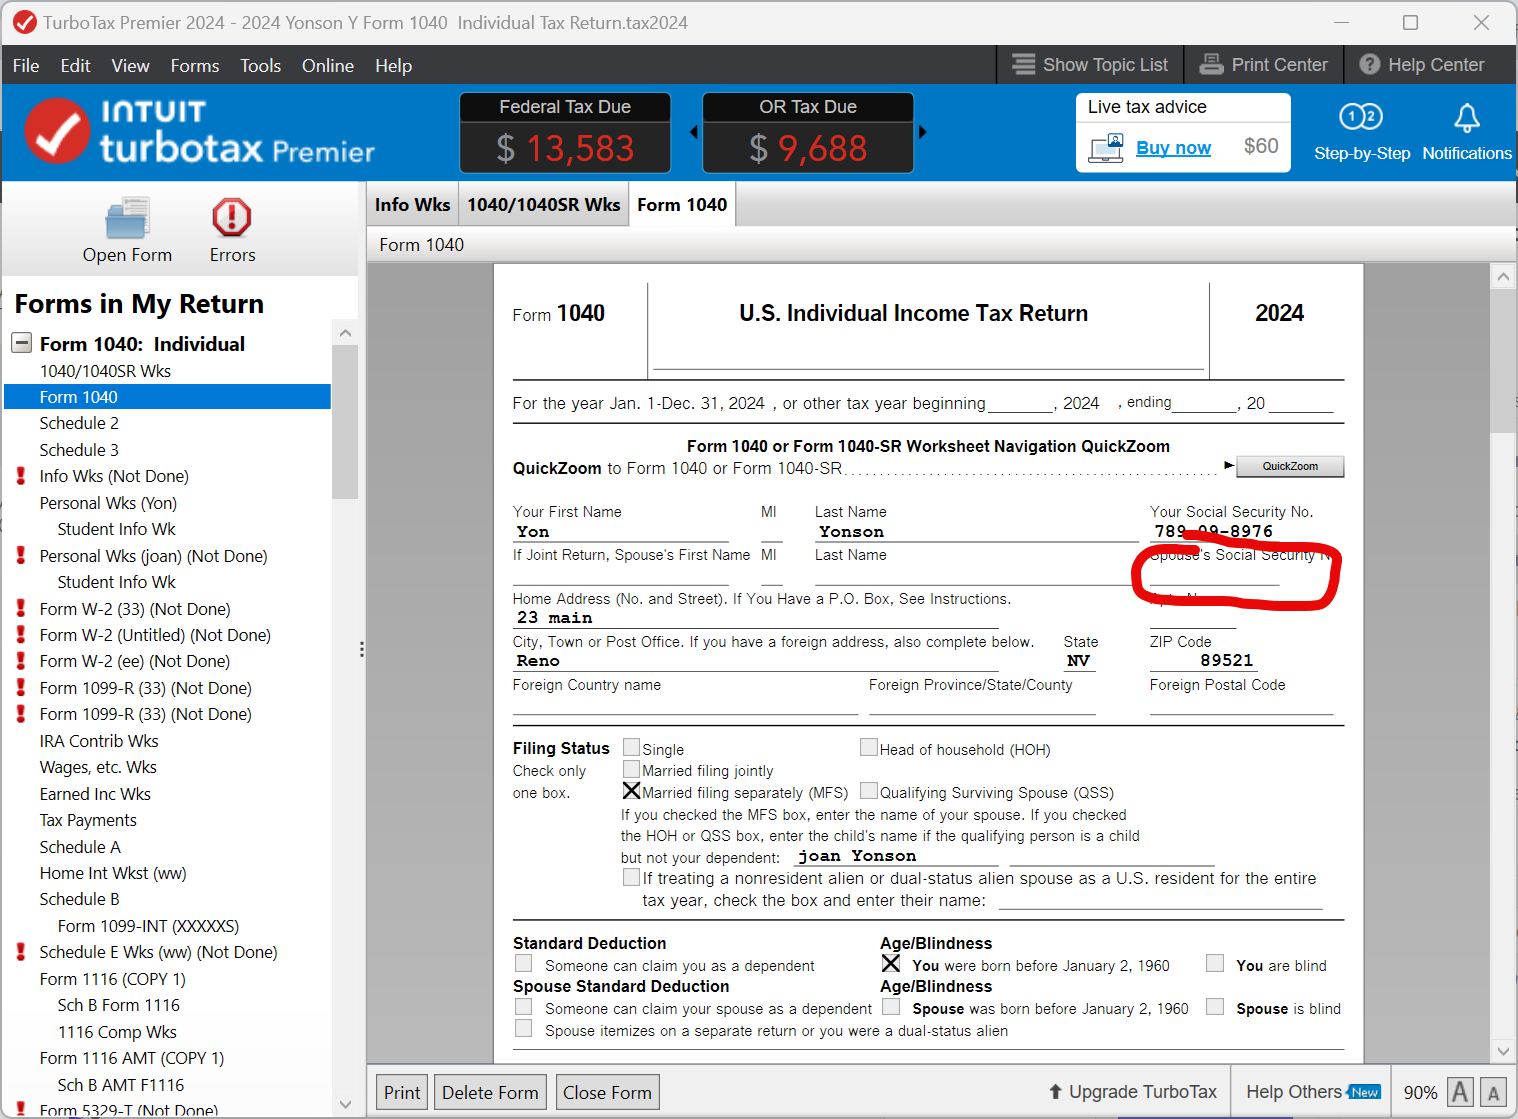Open Step-by-Step view icon

1361,118
